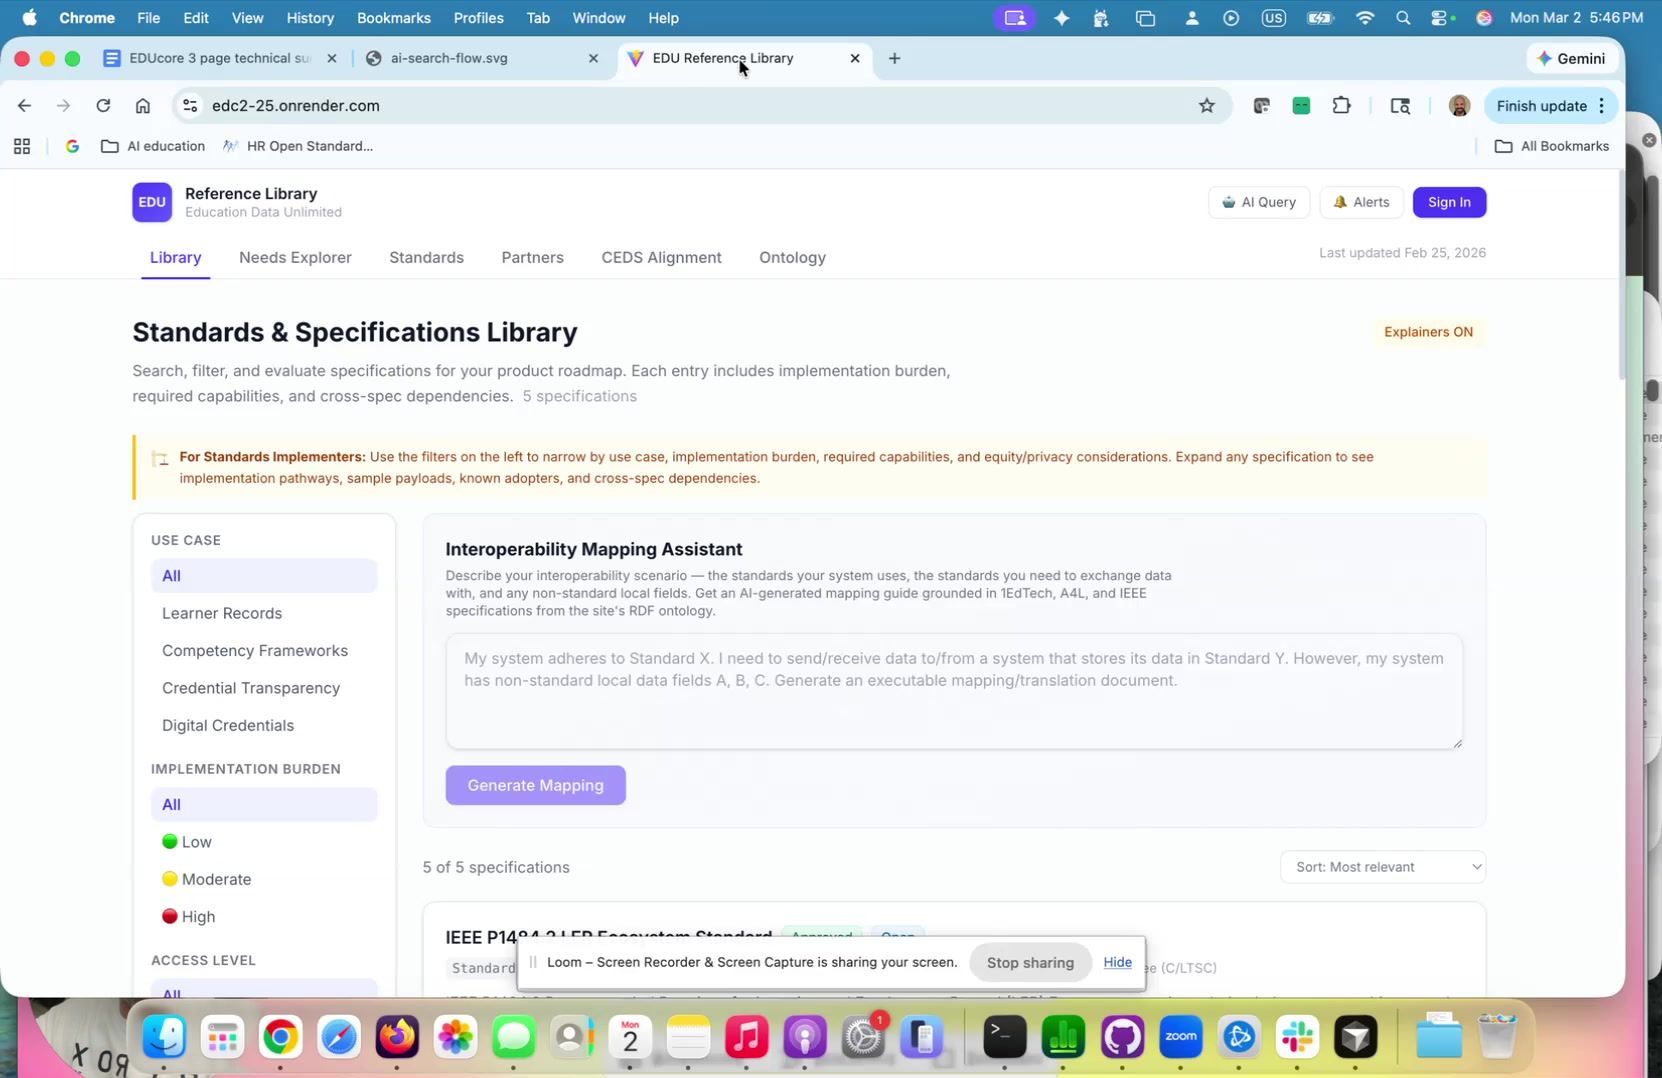Select Digital Credentials use case filter
Viewport: 1662px width, 1078px height.
[x=264, y=725]
